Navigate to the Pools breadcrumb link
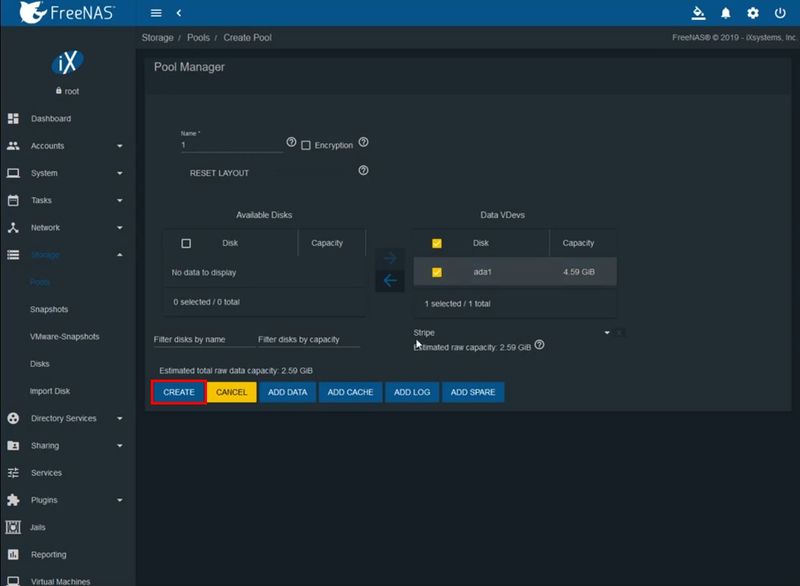Viewport: 800px width, 586px height. [198, 37]
